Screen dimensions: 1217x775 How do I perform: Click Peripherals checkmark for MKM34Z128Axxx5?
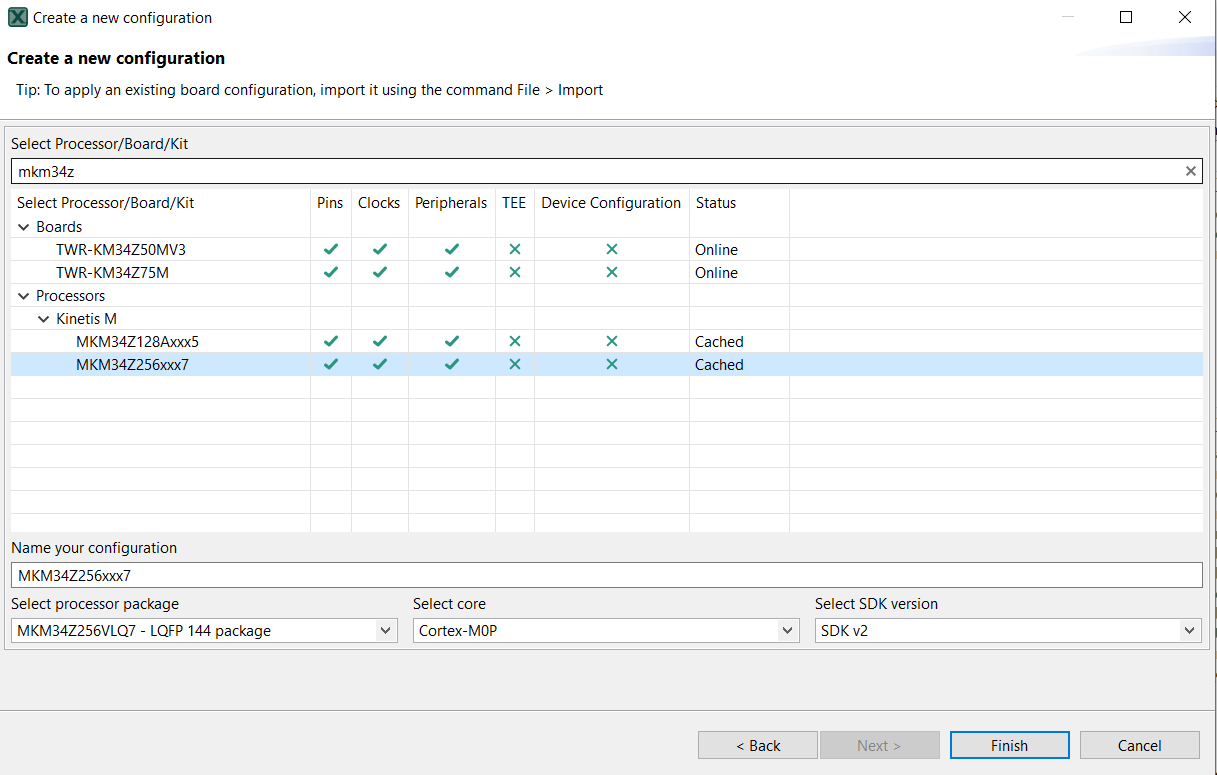click(452, 341)
